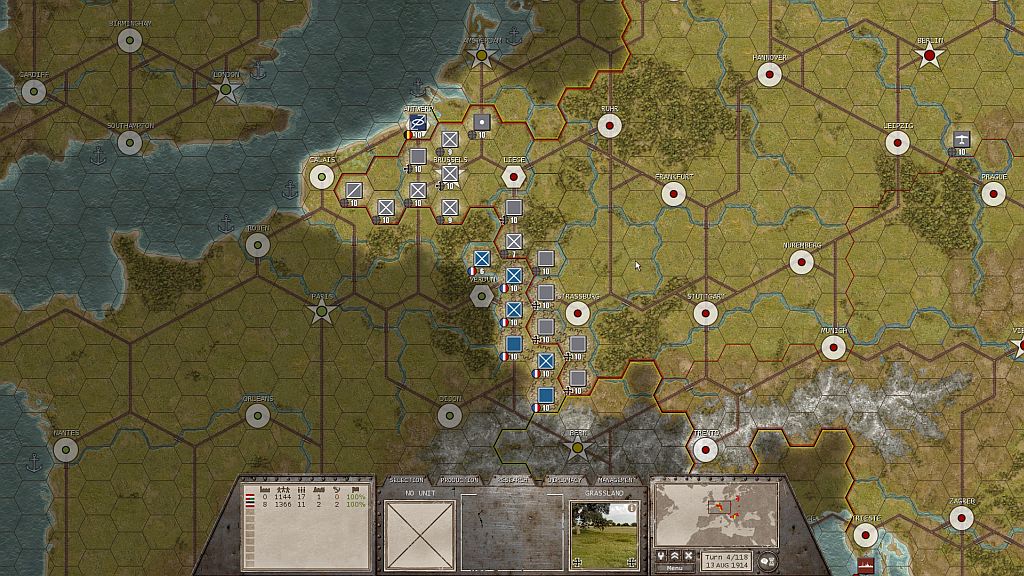This screenshot has width=1024, height=576.
Task: Select the red-white-green flag row in statistics
Action: pos(305,497)
